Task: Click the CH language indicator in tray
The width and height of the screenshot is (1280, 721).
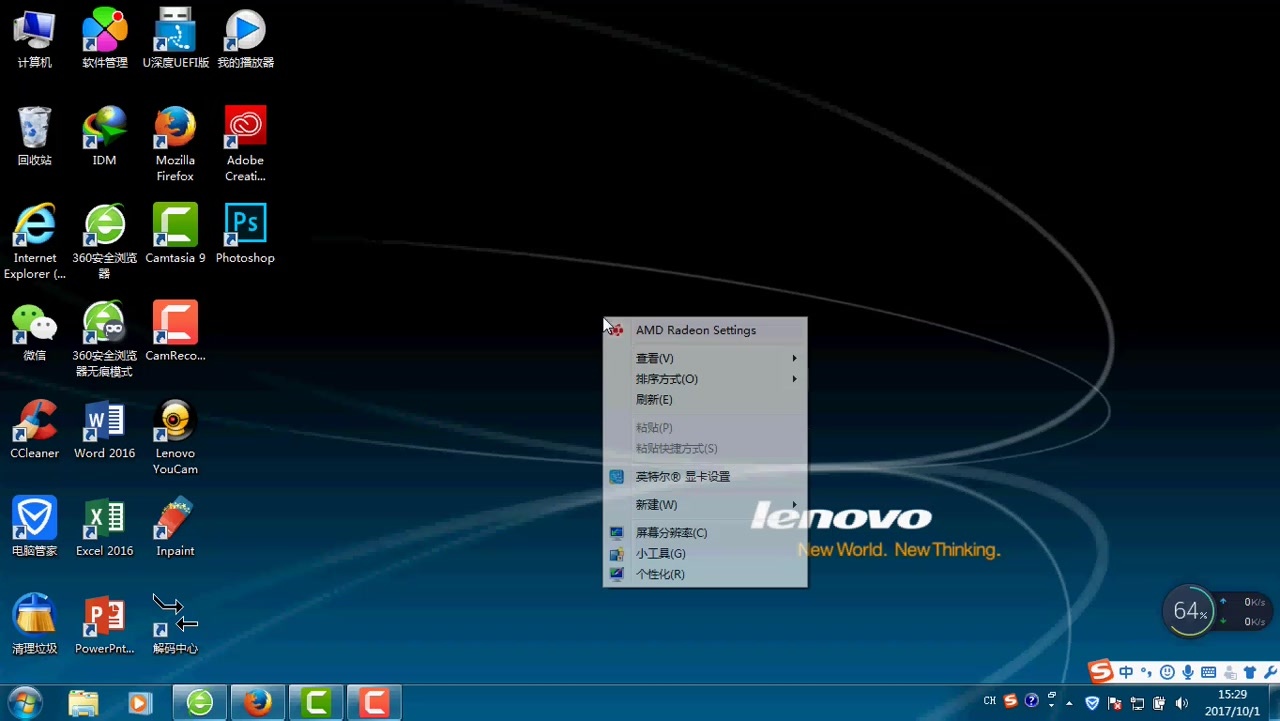Action: [x=990, y=701]
